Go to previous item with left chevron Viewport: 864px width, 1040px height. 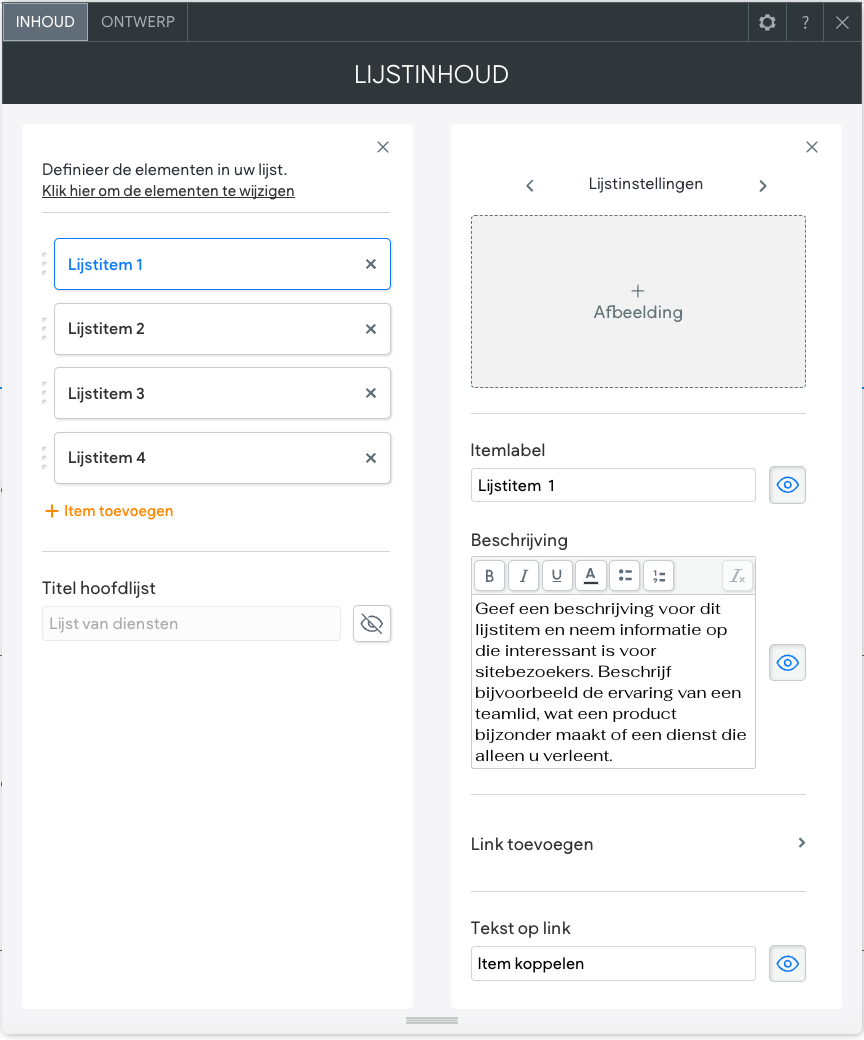tap(530, 185)
